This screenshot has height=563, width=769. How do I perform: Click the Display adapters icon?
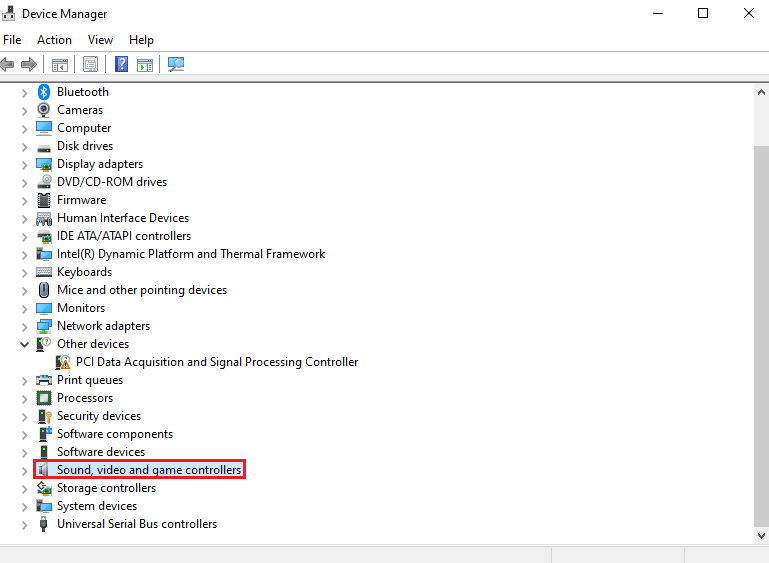point(44,164)
